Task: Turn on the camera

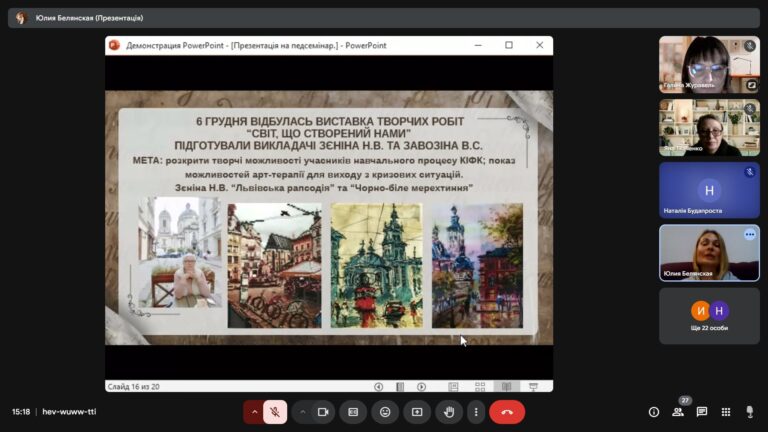Action: [323, 412]
